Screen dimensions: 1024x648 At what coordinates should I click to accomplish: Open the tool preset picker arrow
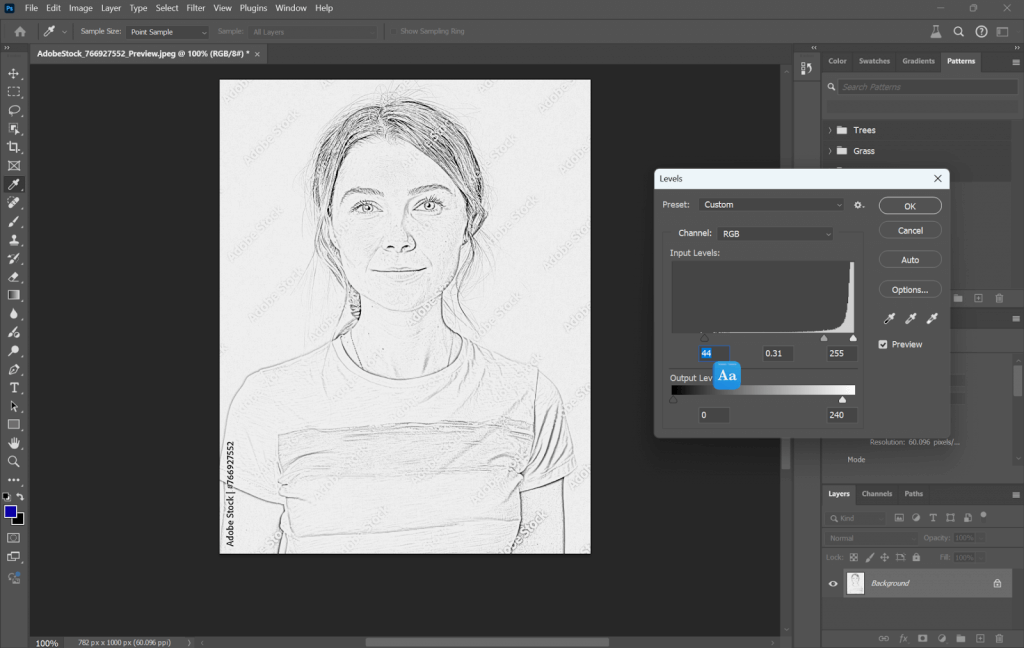(x=64, y=32)
